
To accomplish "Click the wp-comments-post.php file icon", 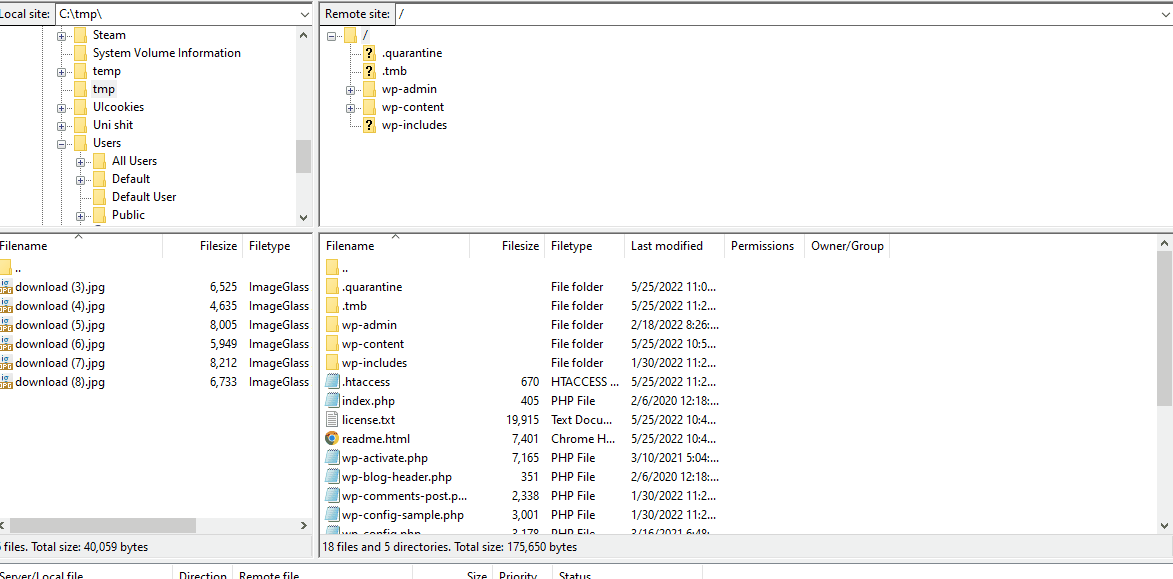I will tap(332, 495).
